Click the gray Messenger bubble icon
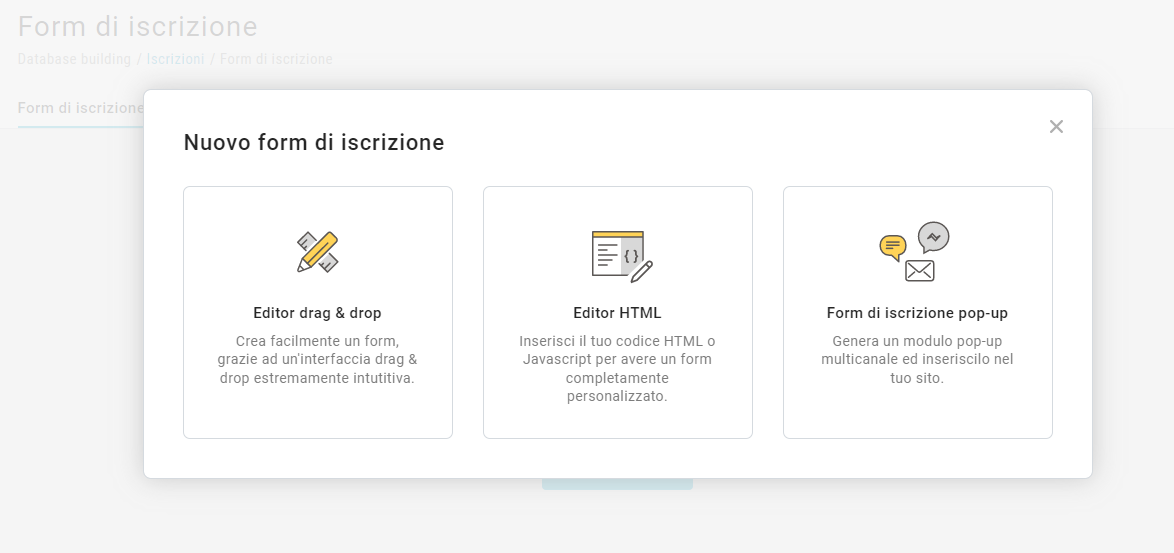1174x553 pixels. 934,236
